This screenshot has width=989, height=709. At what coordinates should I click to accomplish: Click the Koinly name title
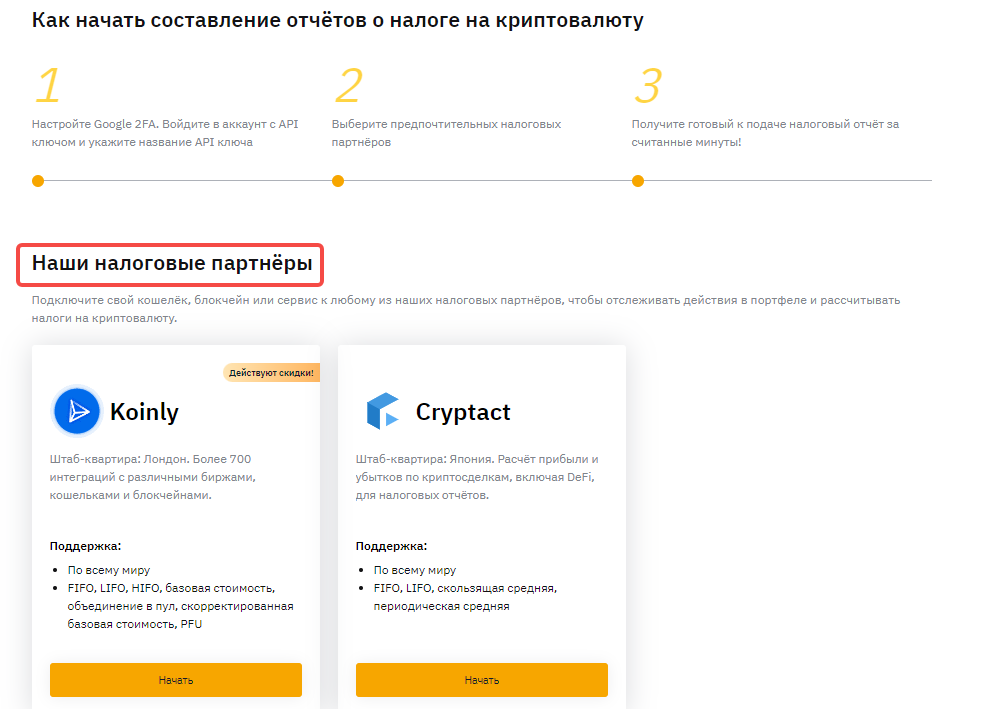coord(144,412)
